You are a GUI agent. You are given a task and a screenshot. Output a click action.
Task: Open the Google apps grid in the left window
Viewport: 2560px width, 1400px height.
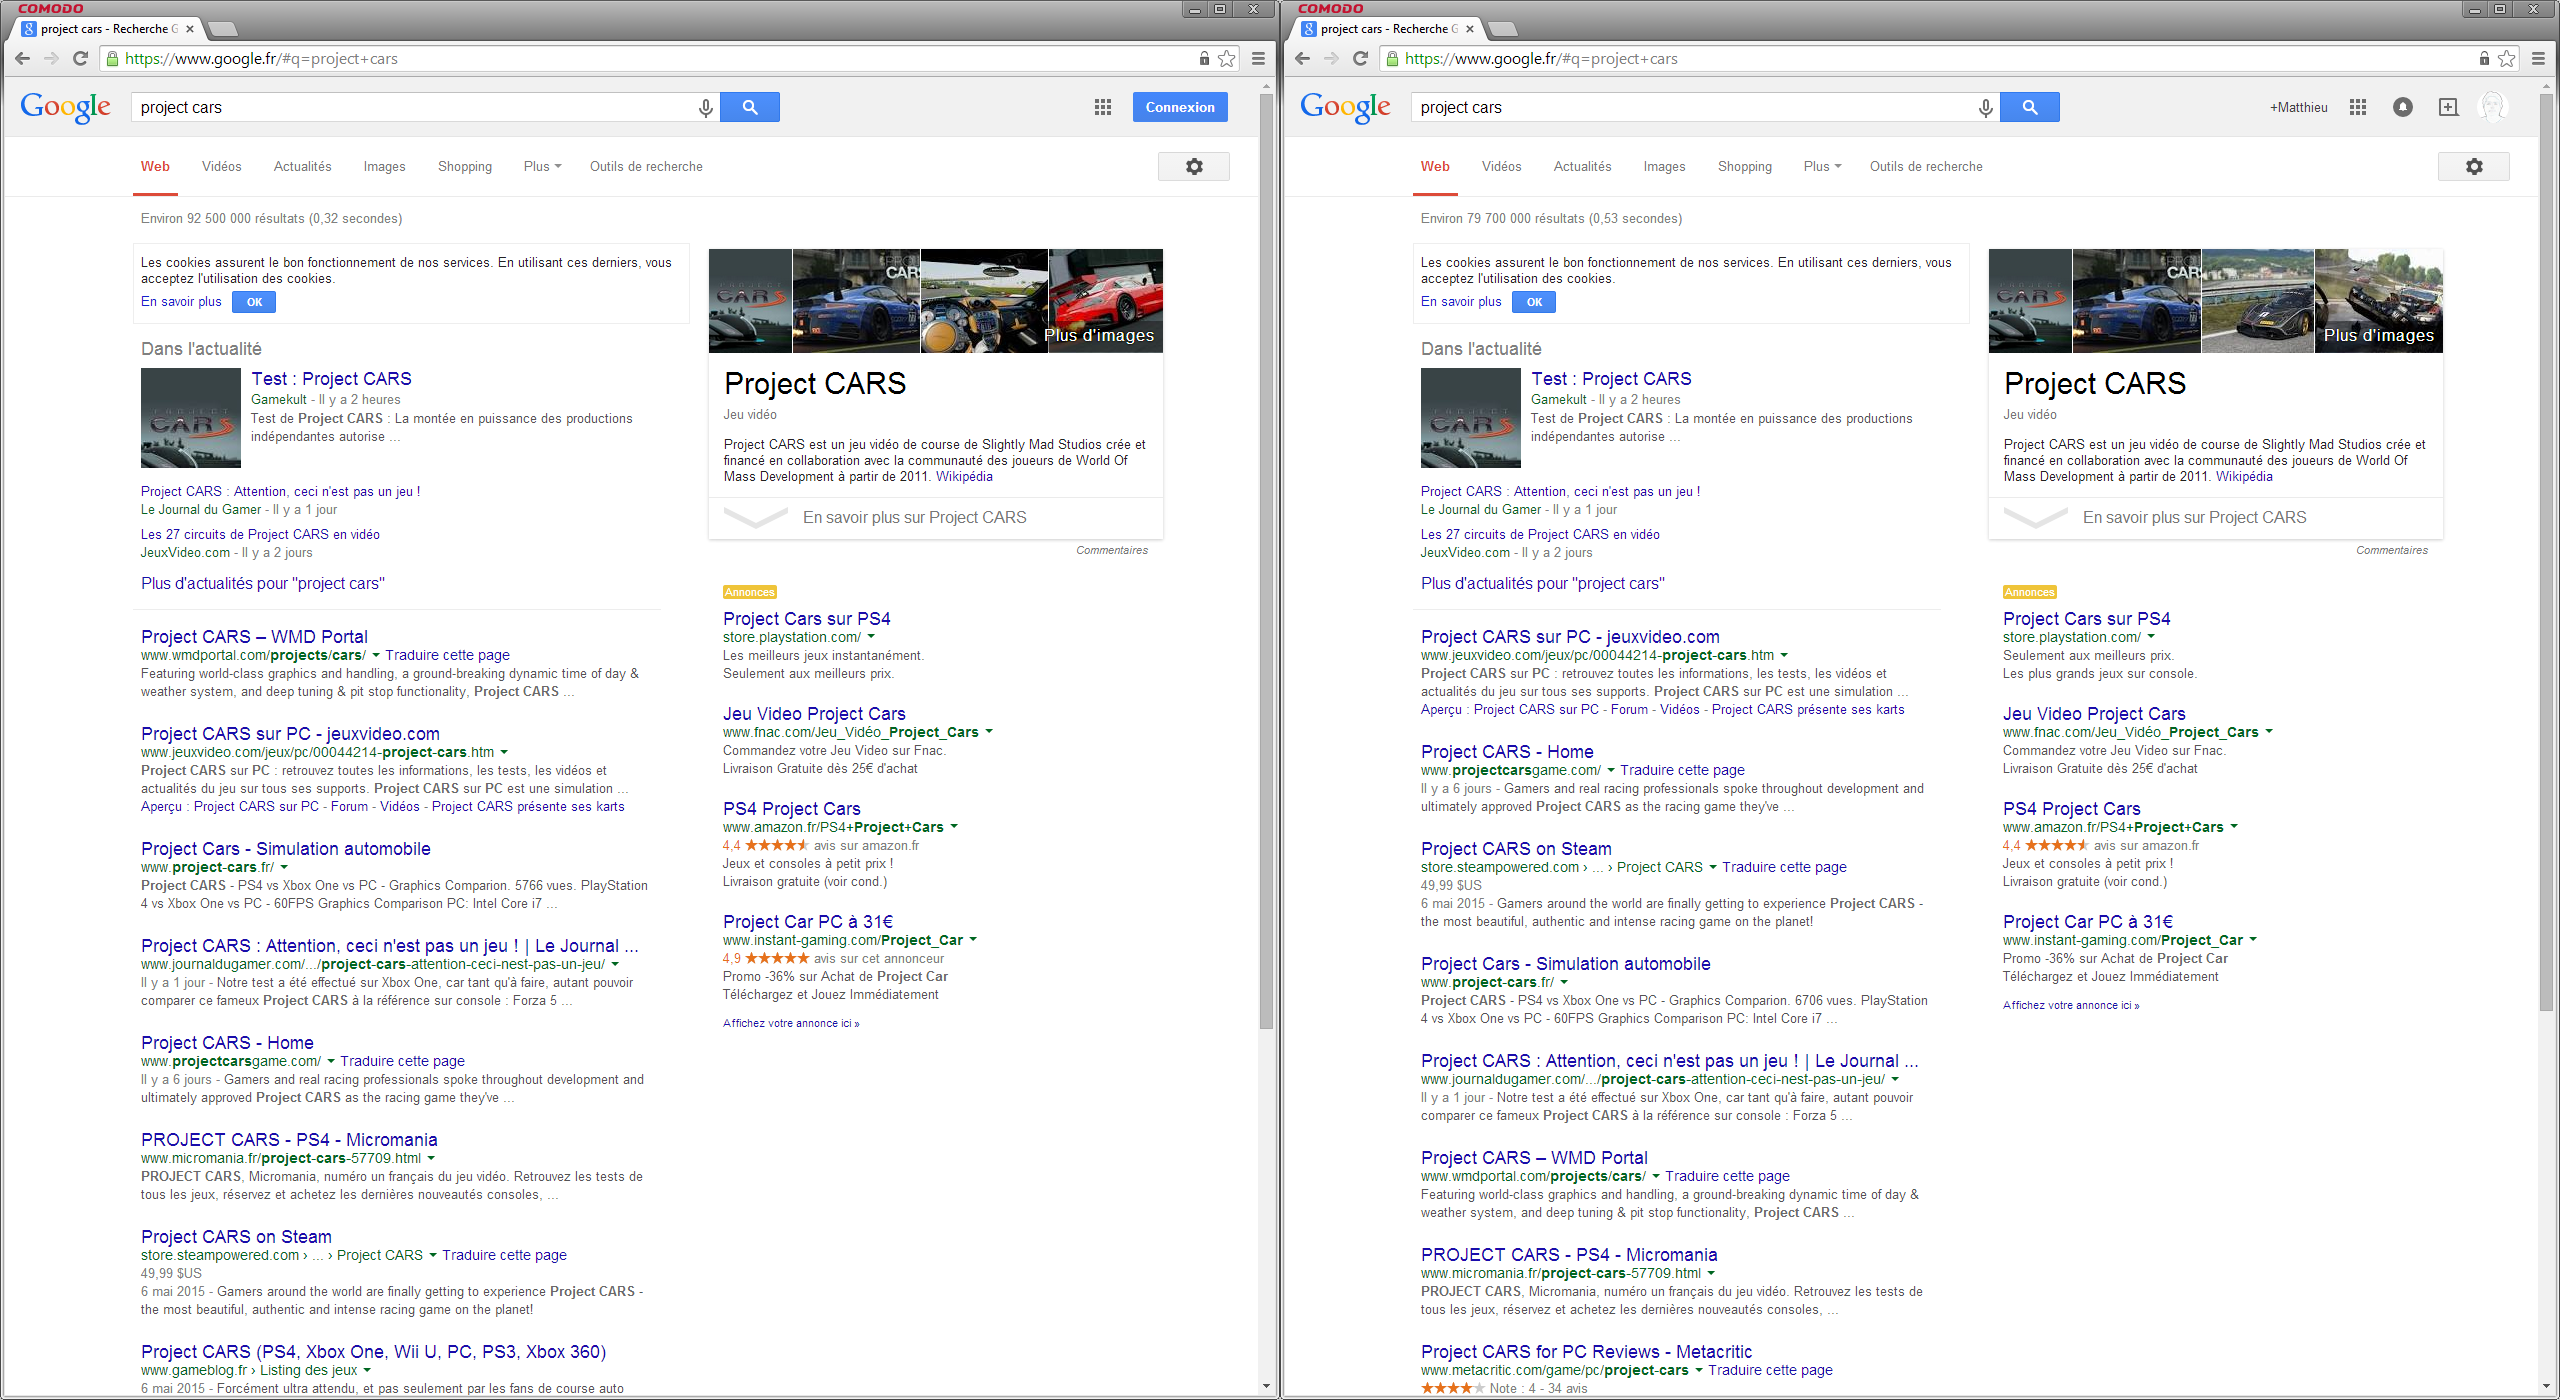1103,107
